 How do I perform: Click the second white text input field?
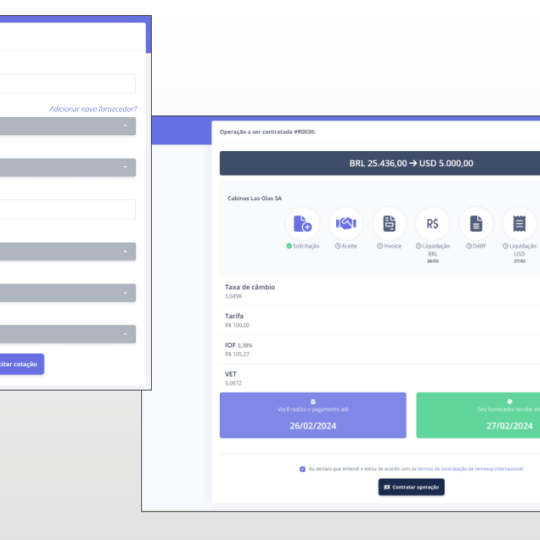tap(68, 209)
